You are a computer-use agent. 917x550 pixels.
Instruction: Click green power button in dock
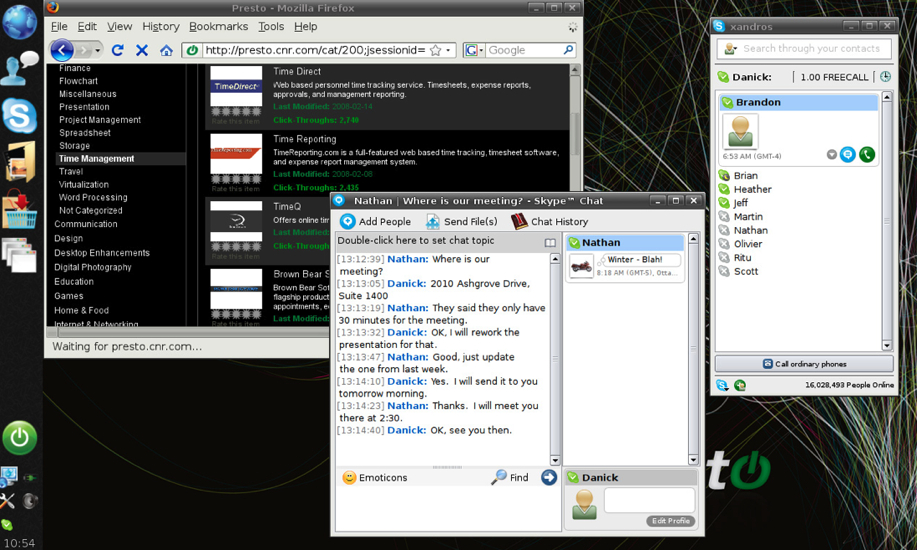click(20, 437)
